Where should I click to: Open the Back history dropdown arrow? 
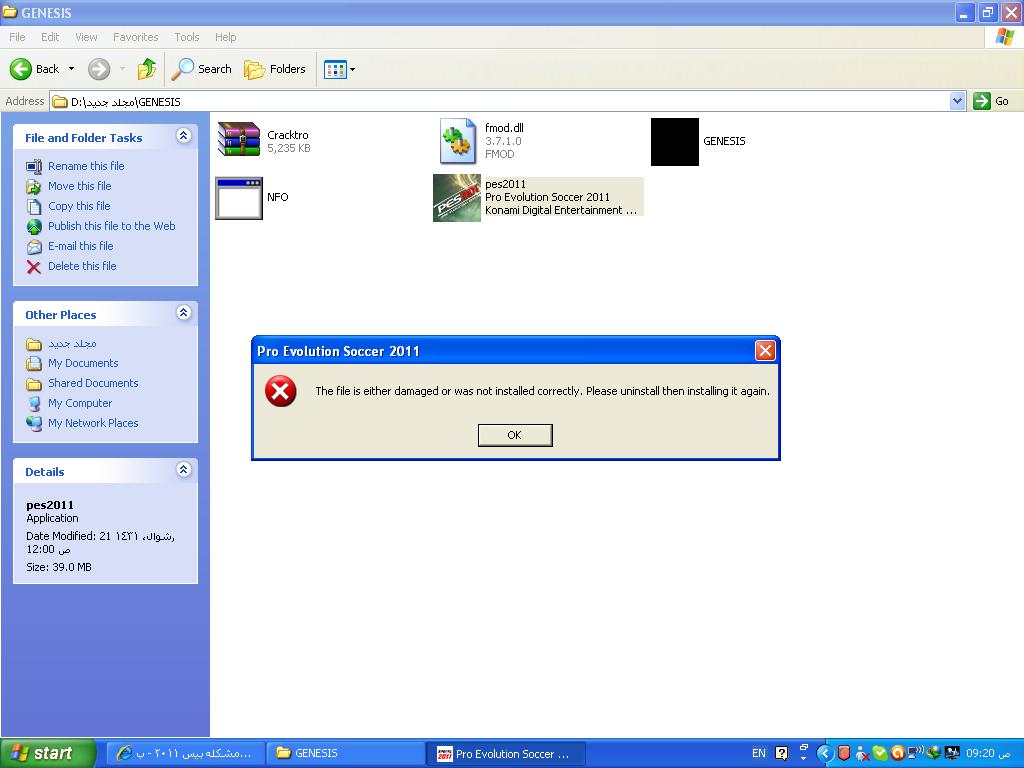(71, 69)
